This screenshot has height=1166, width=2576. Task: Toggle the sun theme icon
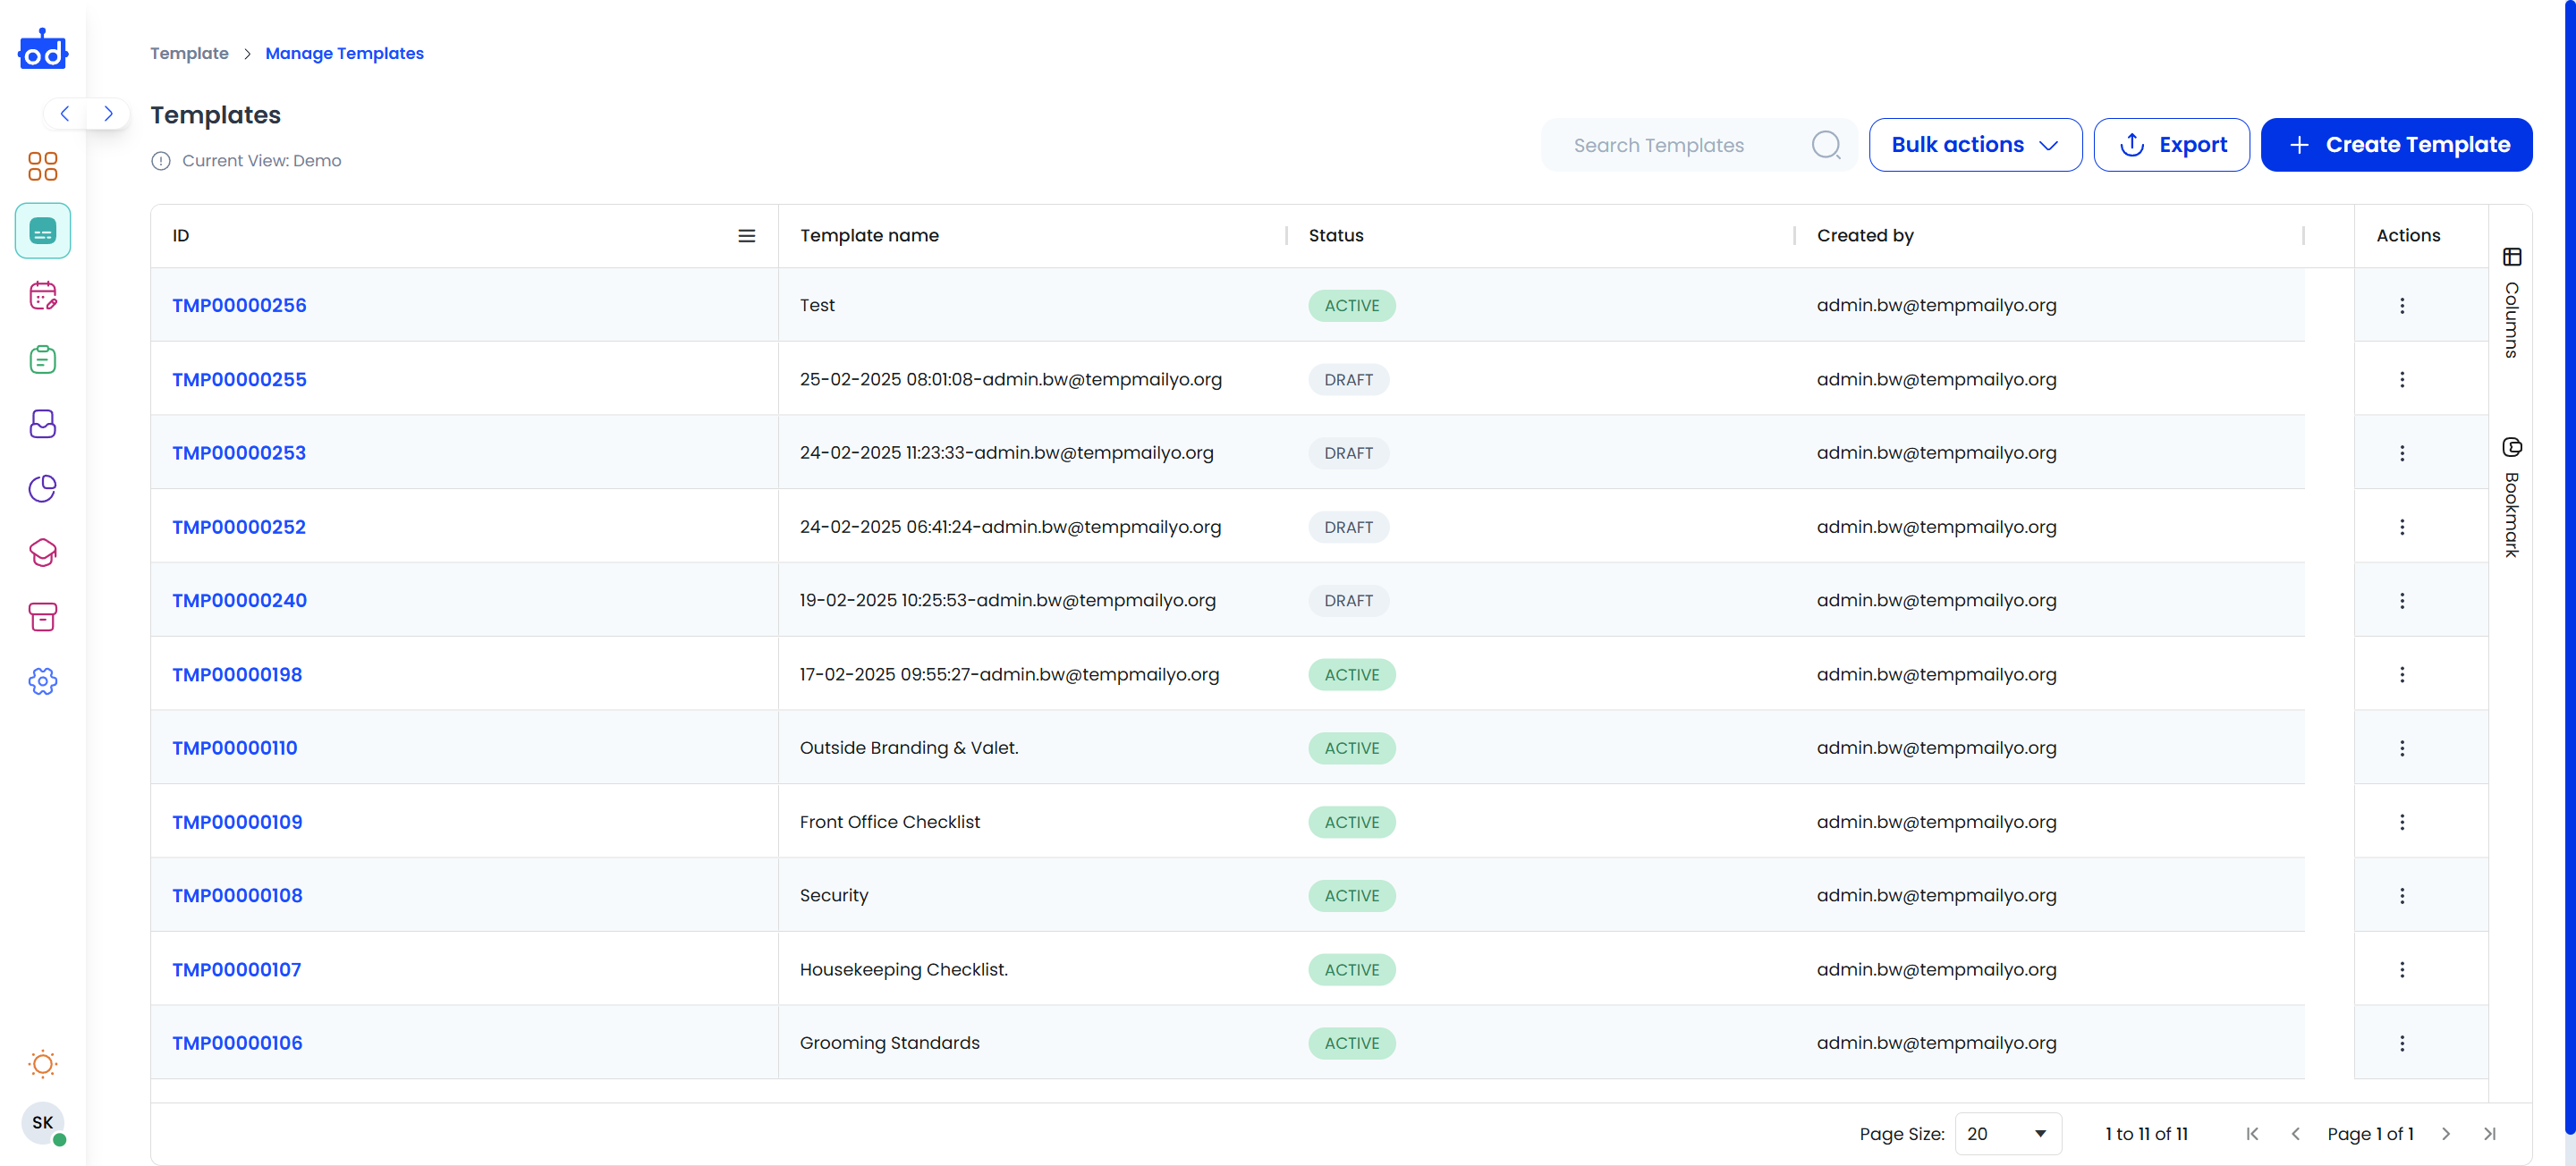(x=43, y=1063)
